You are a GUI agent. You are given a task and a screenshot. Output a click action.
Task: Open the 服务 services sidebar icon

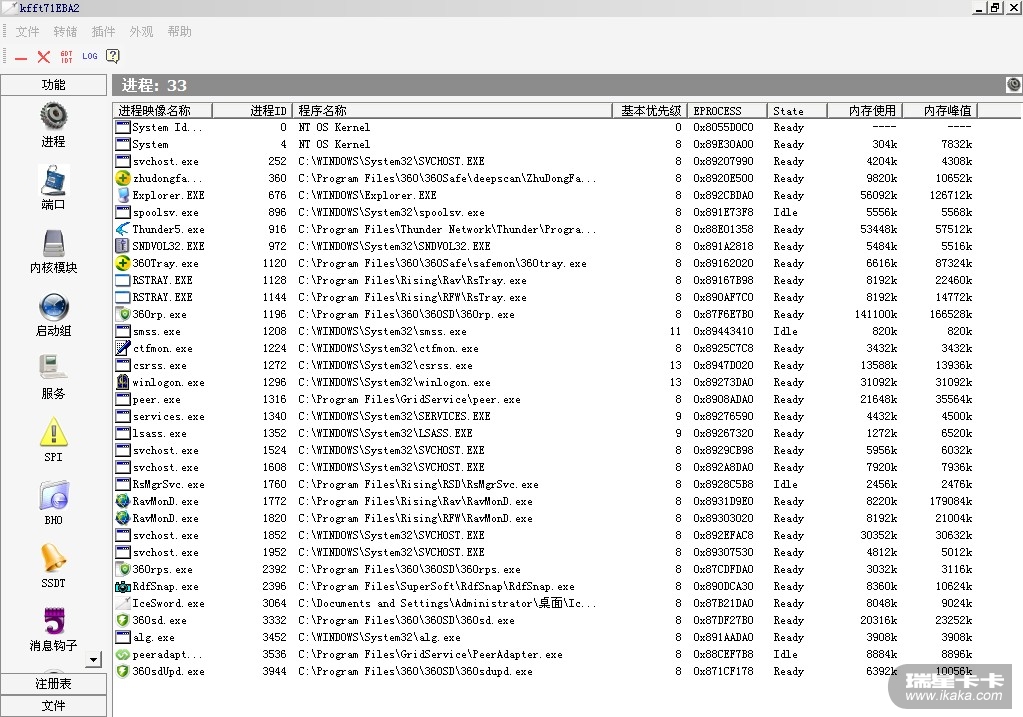(53, 369)
